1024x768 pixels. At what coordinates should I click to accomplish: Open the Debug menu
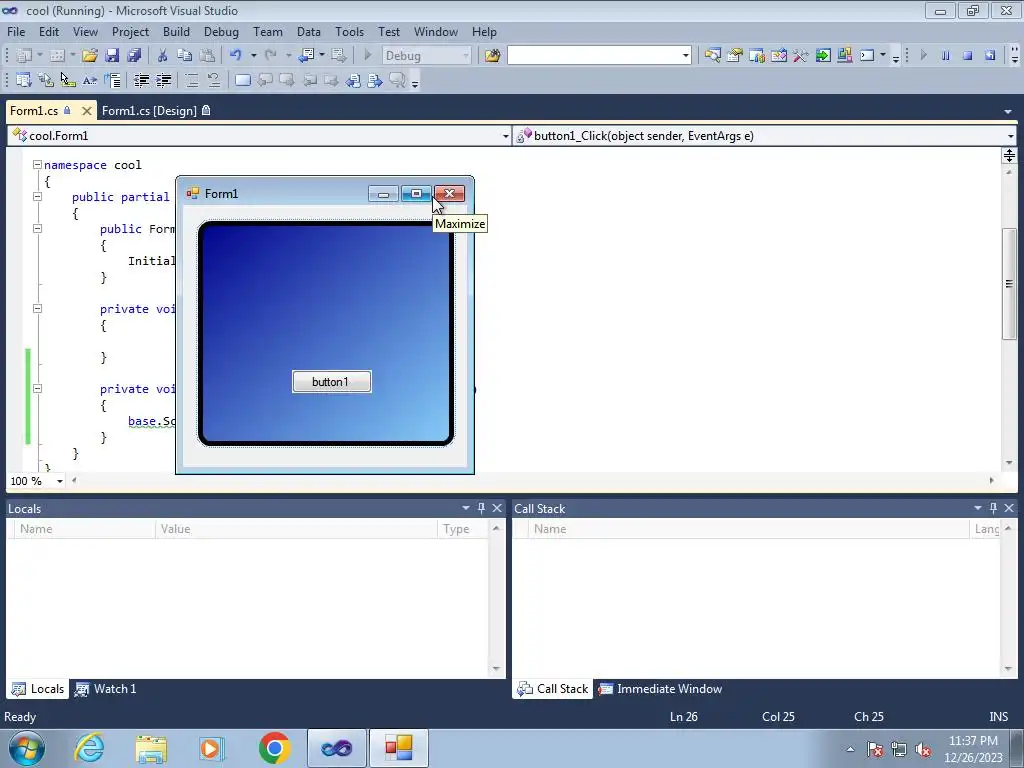[221, 31]
